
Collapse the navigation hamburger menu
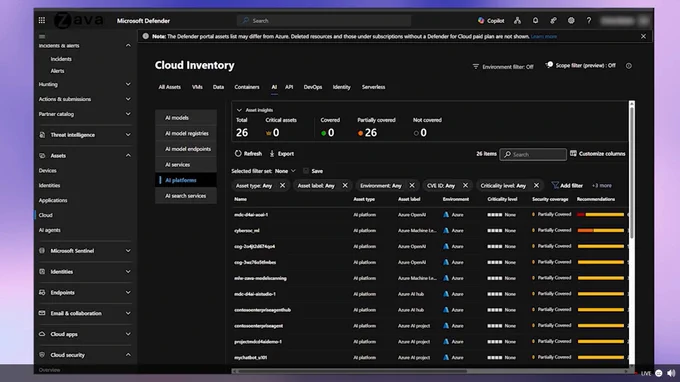42,36
